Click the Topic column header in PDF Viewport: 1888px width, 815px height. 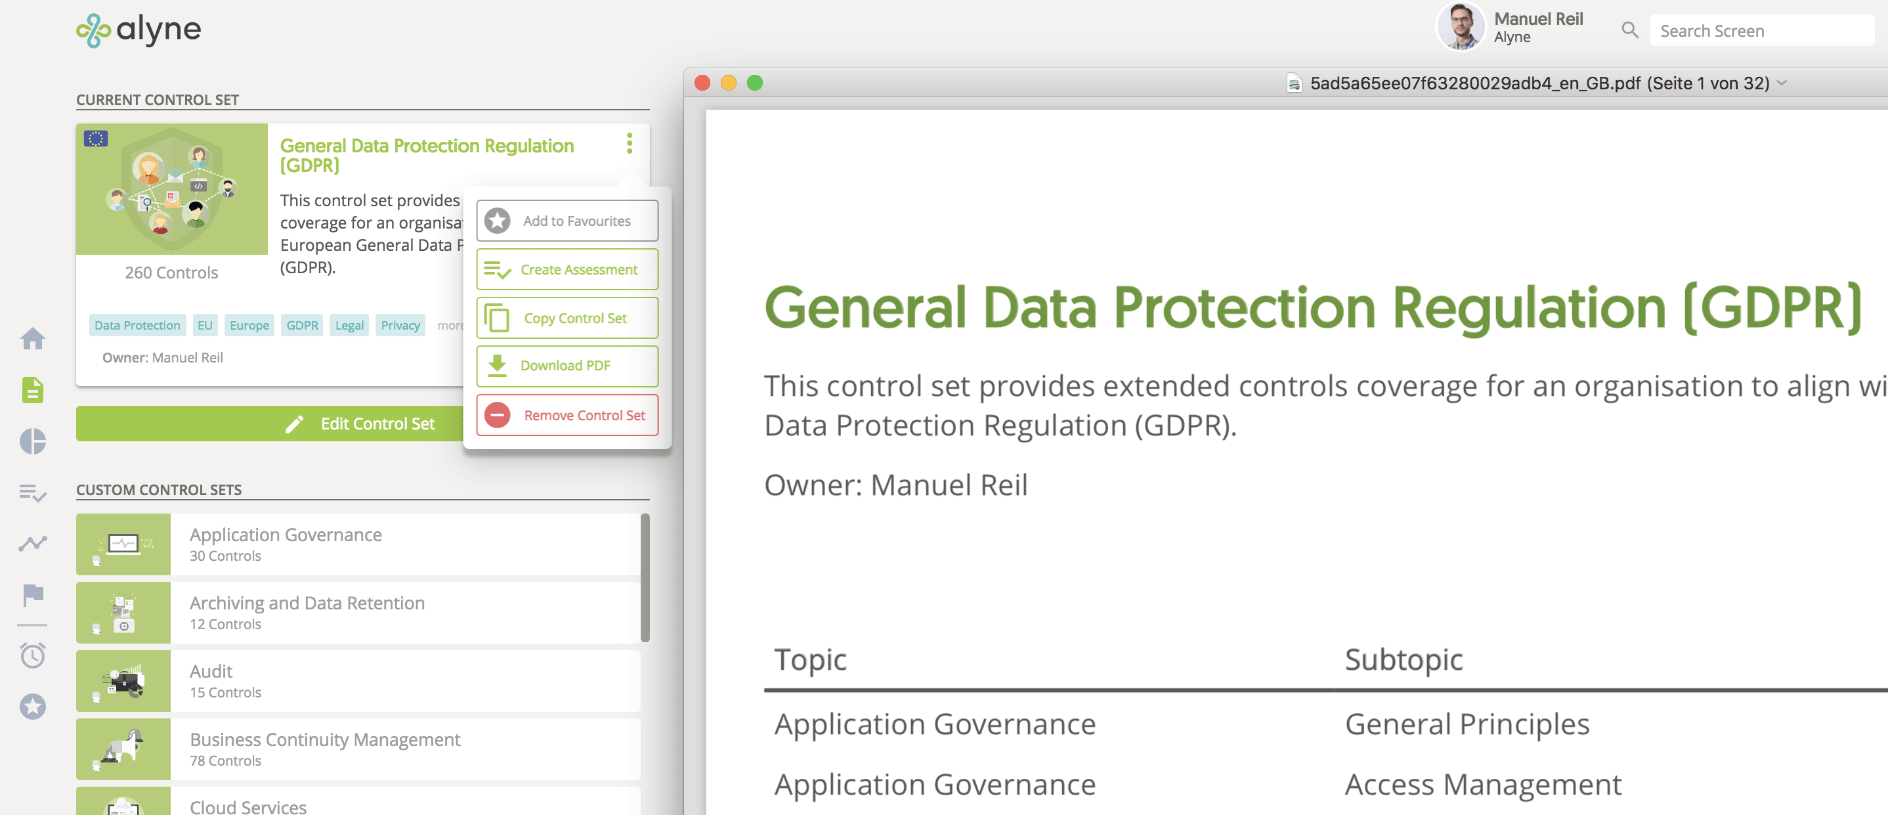point(811,660)
